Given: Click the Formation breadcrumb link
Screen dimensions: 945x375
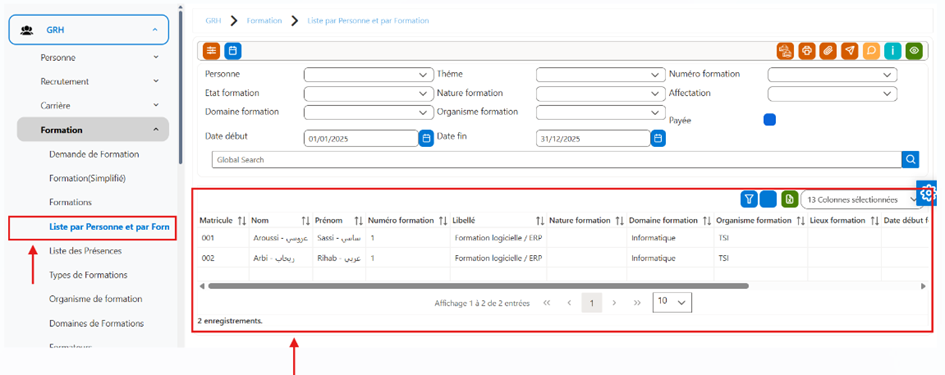Looking at the screenshot, I should coord(264,20).
